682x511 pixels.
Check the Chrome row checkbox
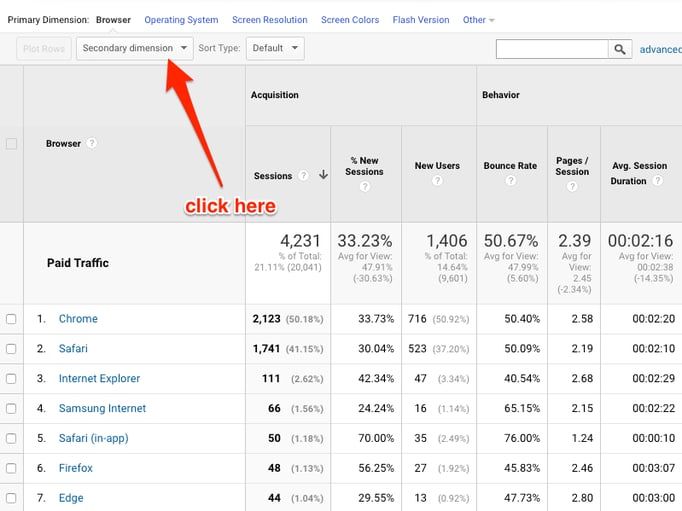click(11, 319)
